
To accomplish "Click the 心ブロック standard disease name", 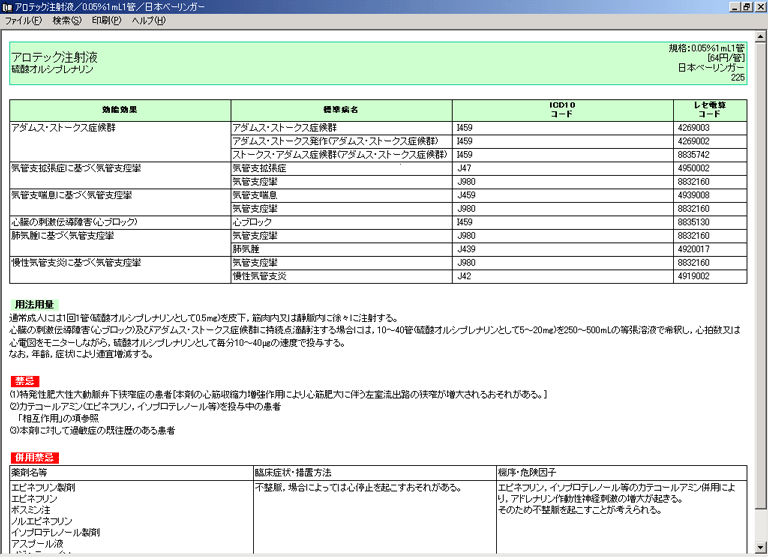I will click(252, 222).
